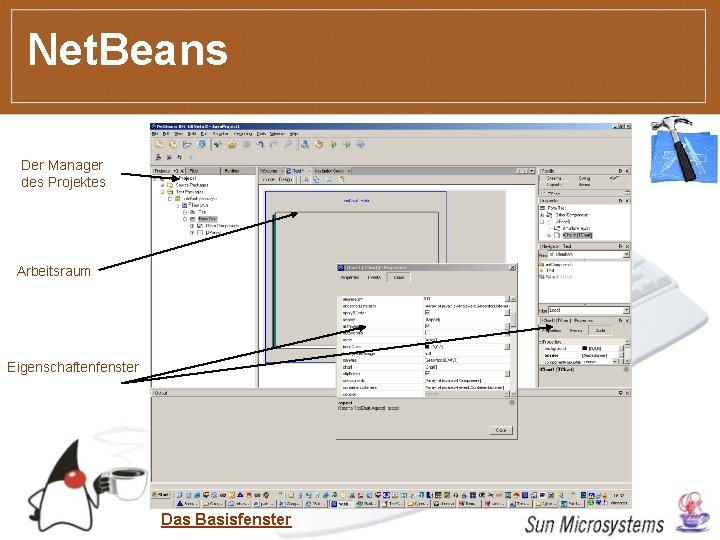720x540 pixels.
Task: Click Close button in properties dialog
Action: tap(501, 430)
